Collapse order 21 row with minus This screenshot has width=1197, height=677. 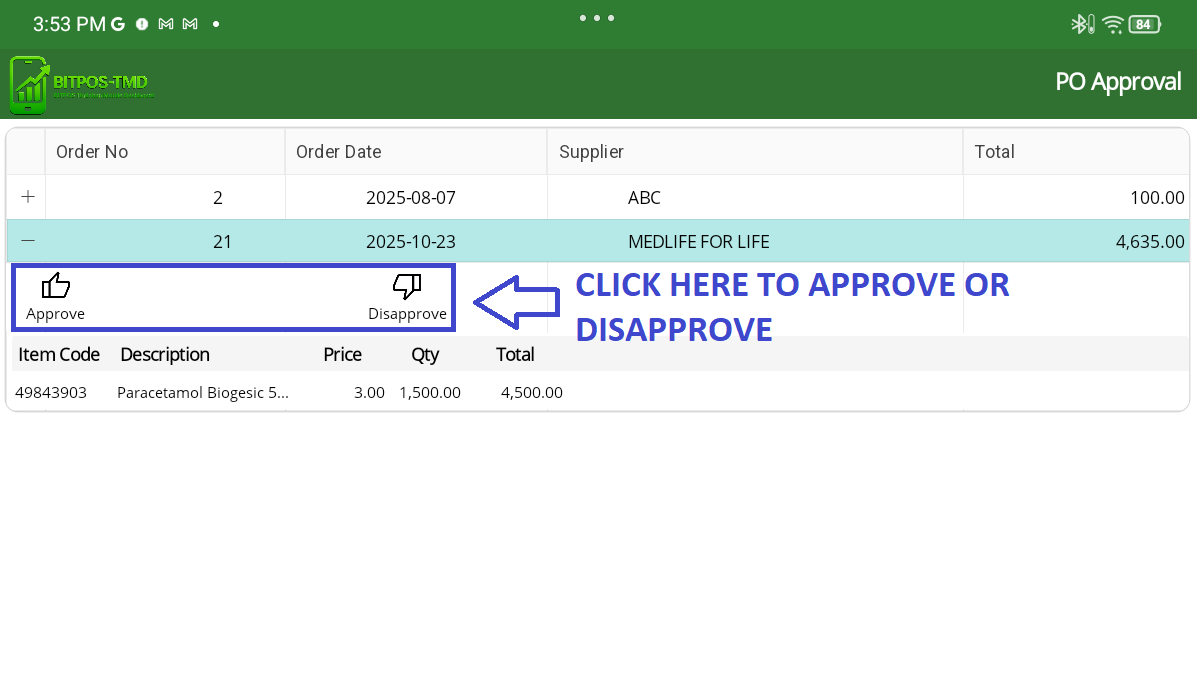[28, 241]
